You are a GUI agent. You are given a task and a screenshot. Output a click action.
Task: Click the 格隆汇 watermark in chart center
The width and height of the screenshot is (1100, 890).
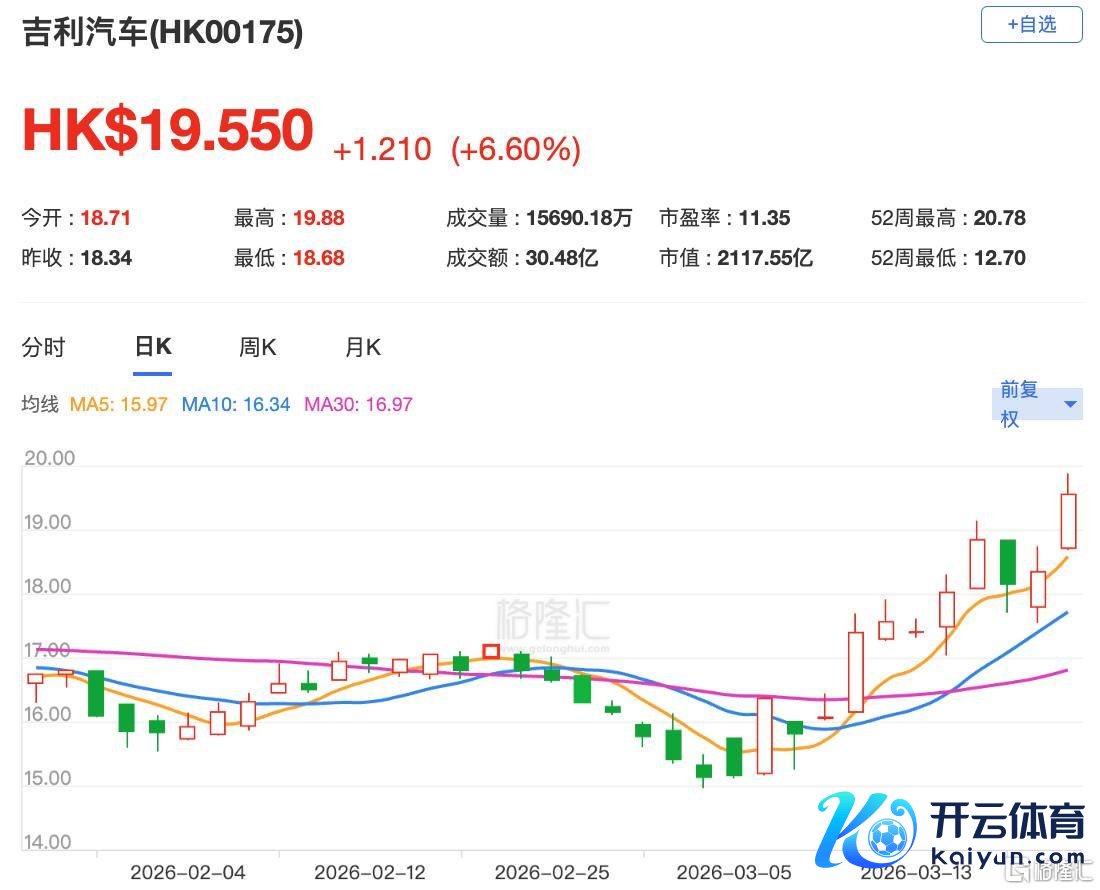[553, 622]
